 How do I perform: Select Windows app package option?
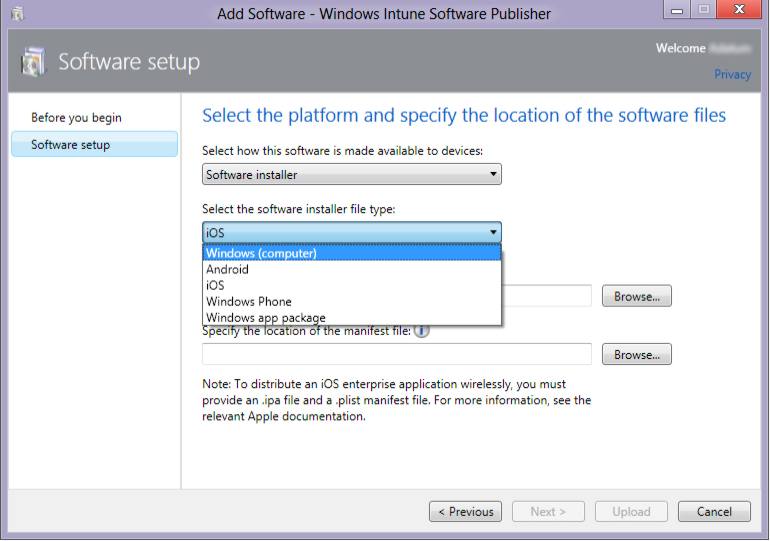pyautogui.click(x=352, y=317)
